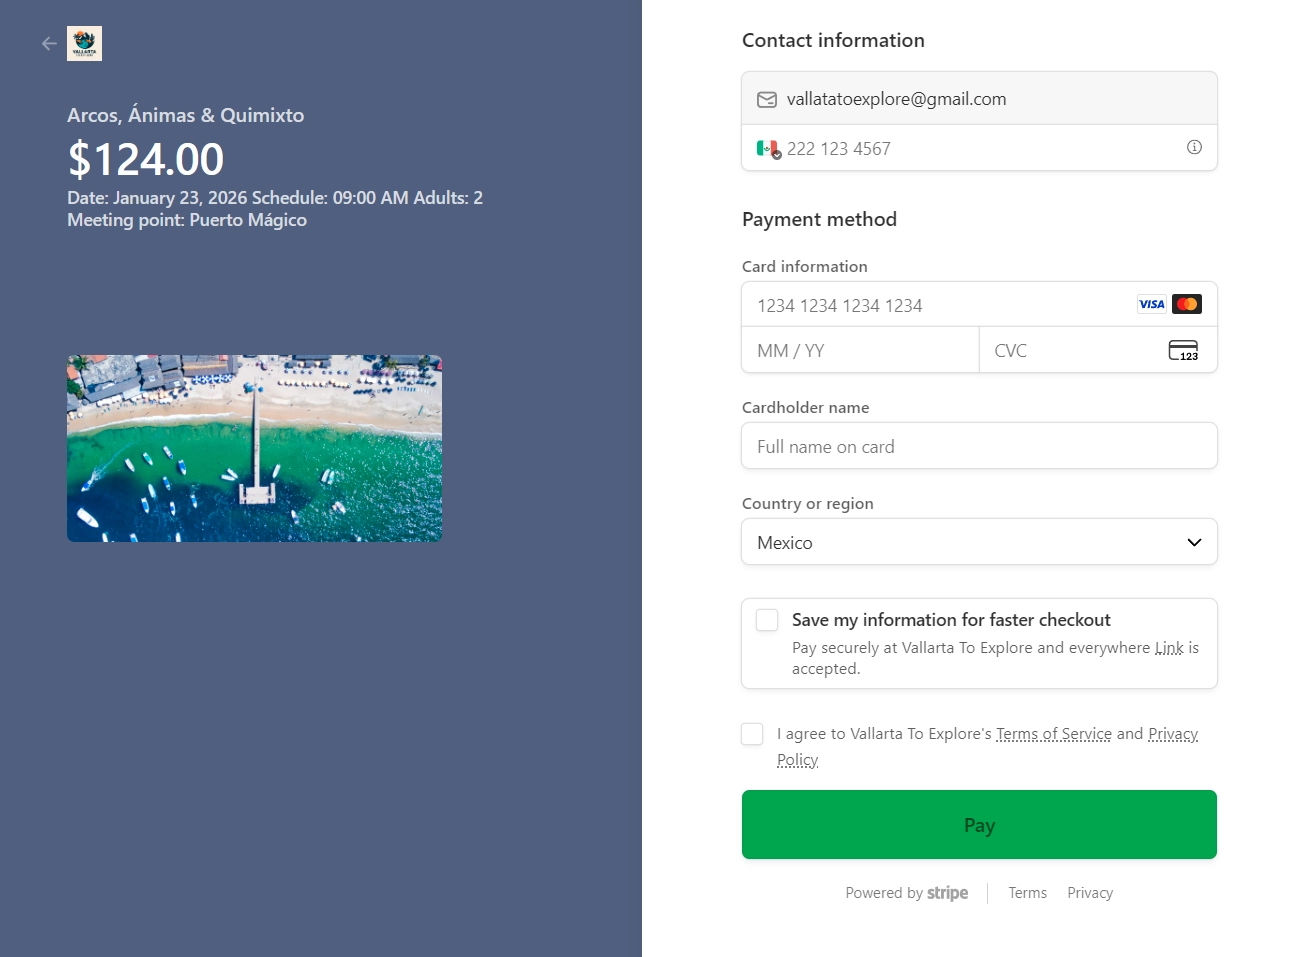The image size is (1303, 957).
Task: Click the Full name on card field
Action: click(x=979, y=446)
